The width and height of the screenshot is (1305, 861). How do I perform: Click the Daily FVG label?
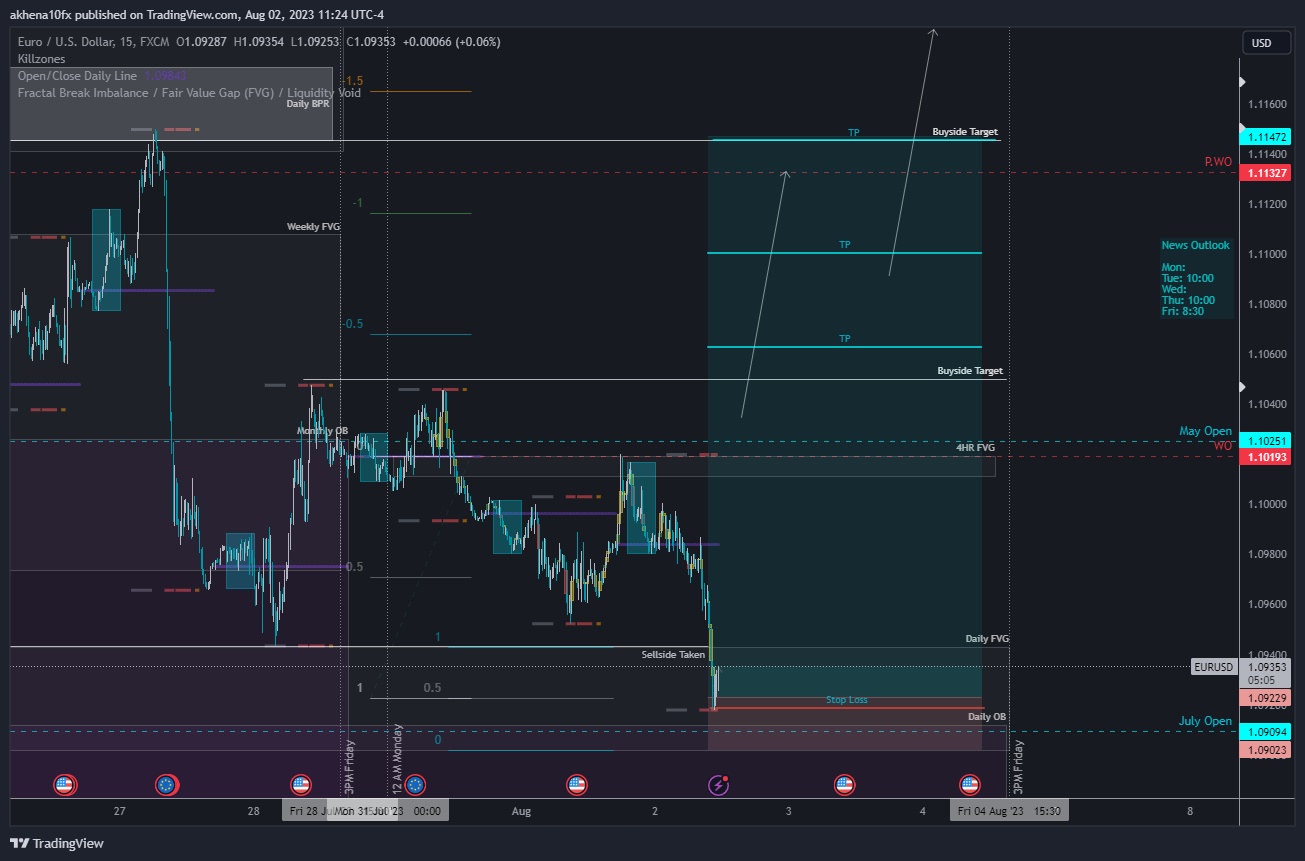pos(986,638)
